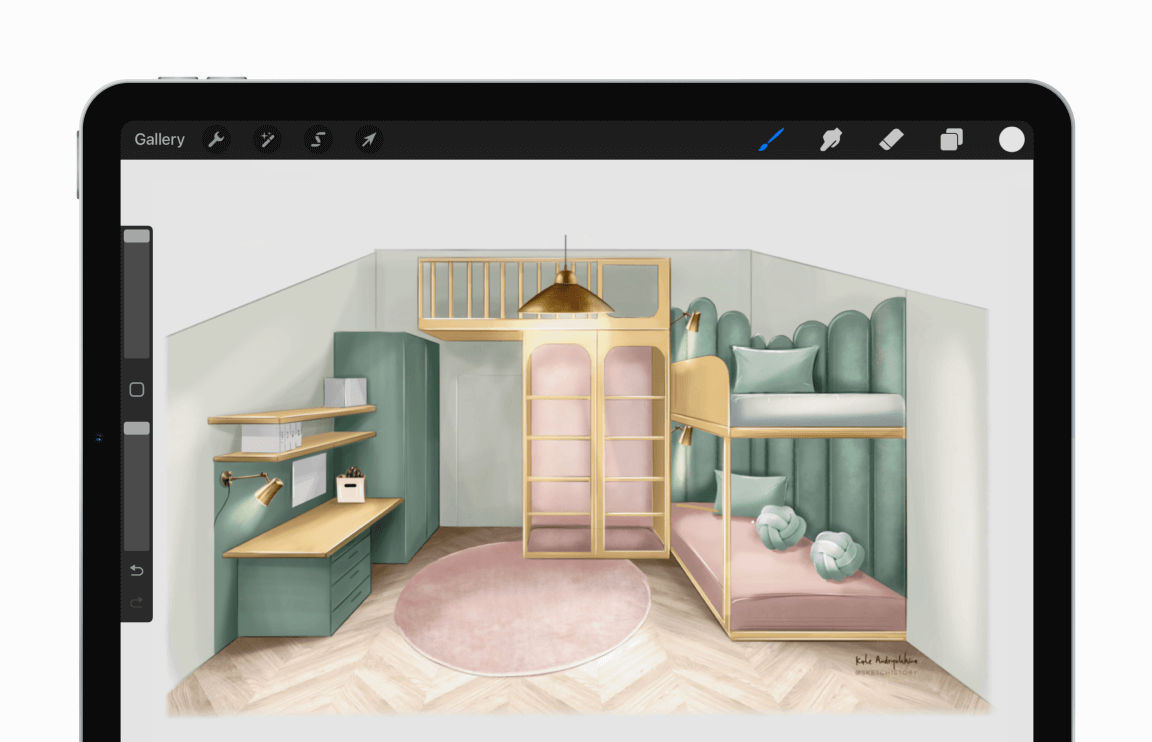Image resolution: width=1152 pixels, height=742 pixels.
Task: Open the Actions wrench menu
Action: (x=216, y=139)
